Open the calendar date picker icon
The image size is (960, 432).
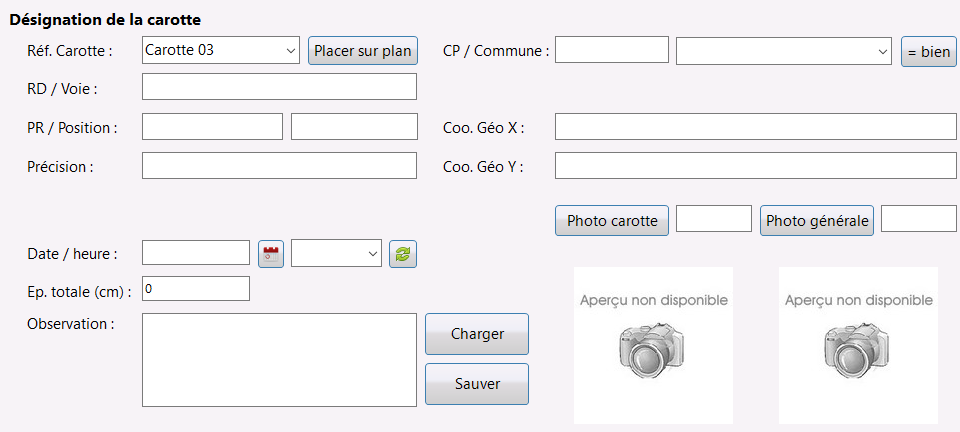[x=271, y=253]
